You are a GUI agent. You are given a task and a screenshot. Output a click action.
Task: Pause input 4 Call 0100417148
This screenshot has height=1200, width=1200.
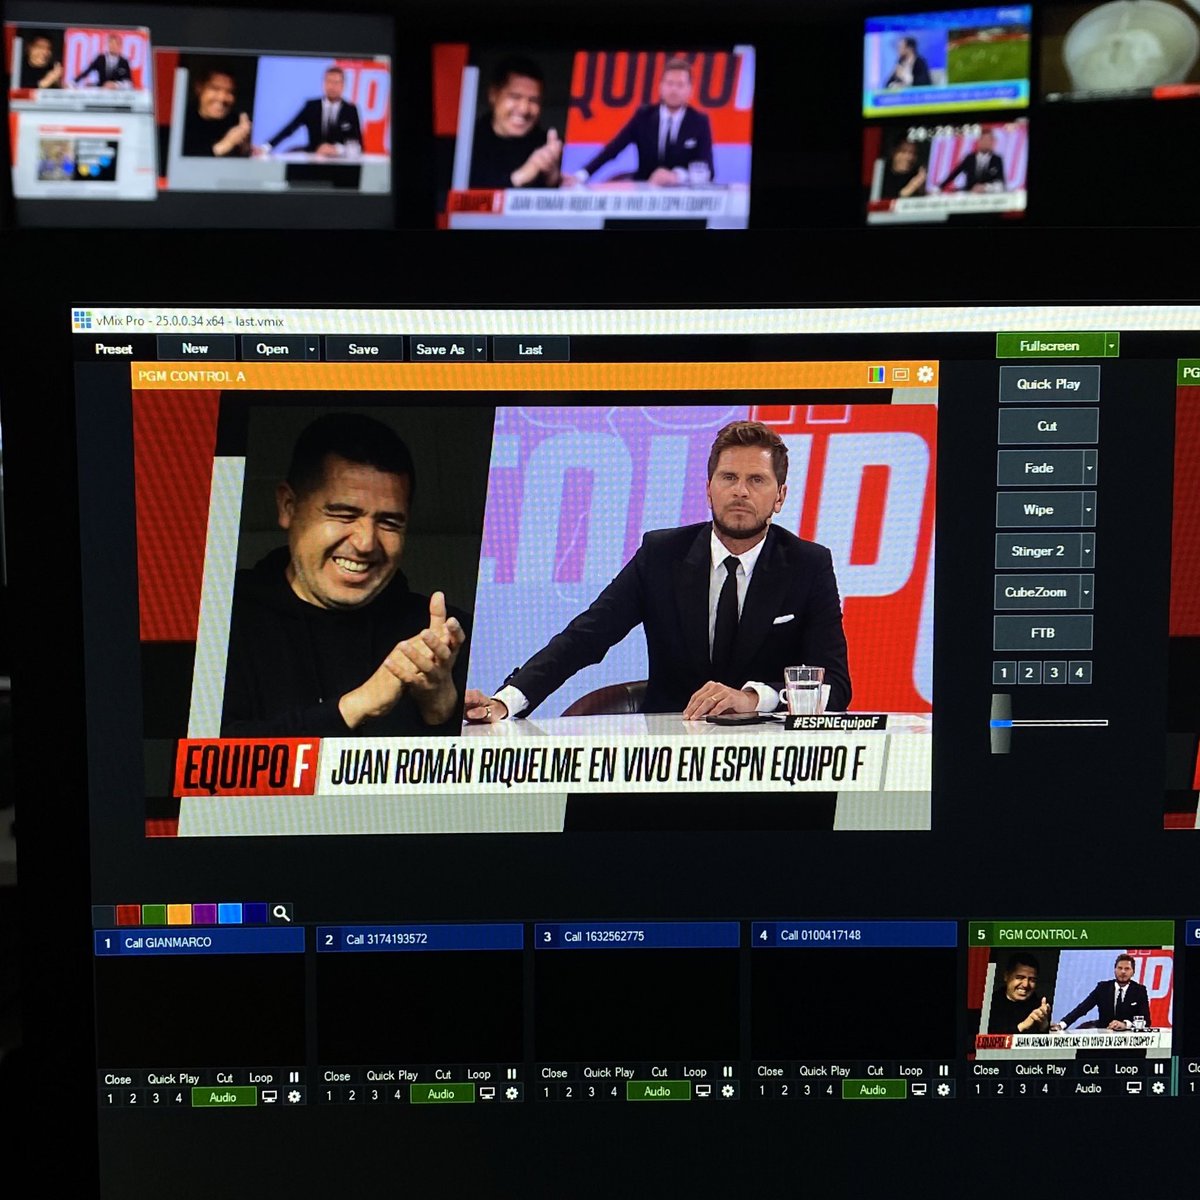[x=943, y=1070]
